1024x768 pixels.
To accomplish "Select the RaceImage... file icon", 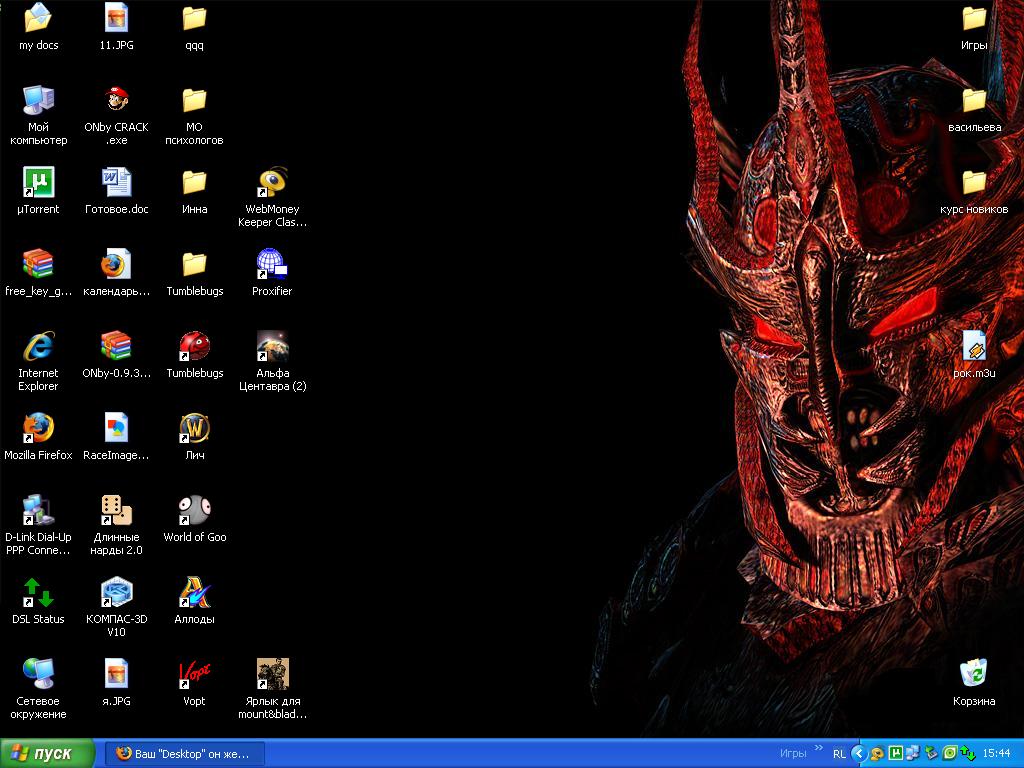I will tap(116, 428).
